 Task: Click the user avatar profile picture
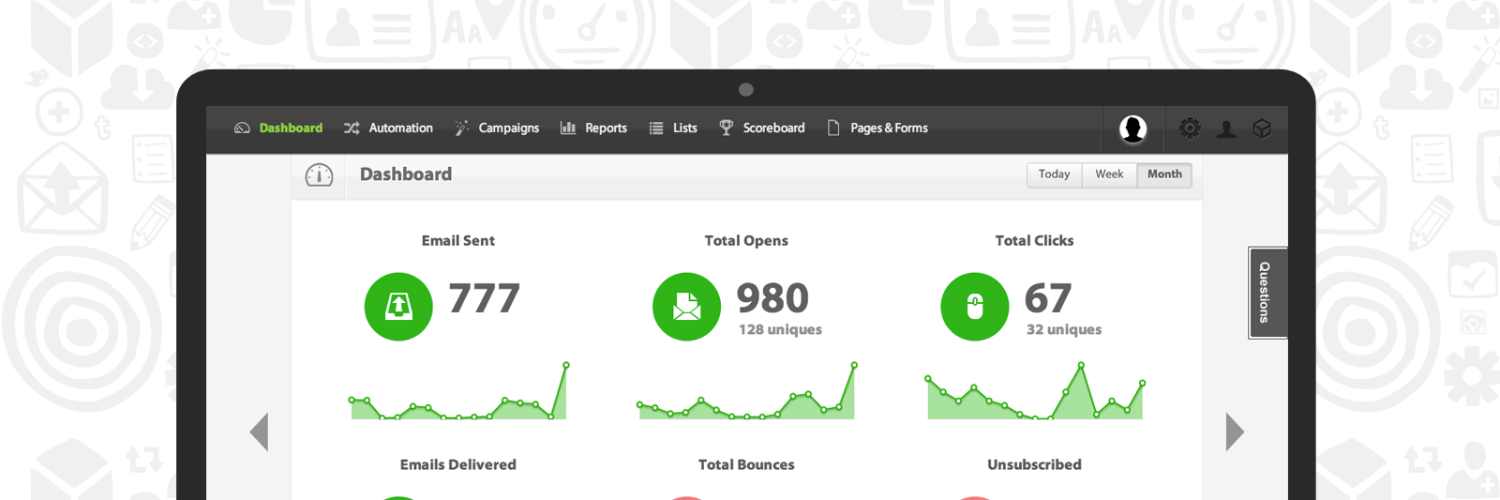point(1133,128)
